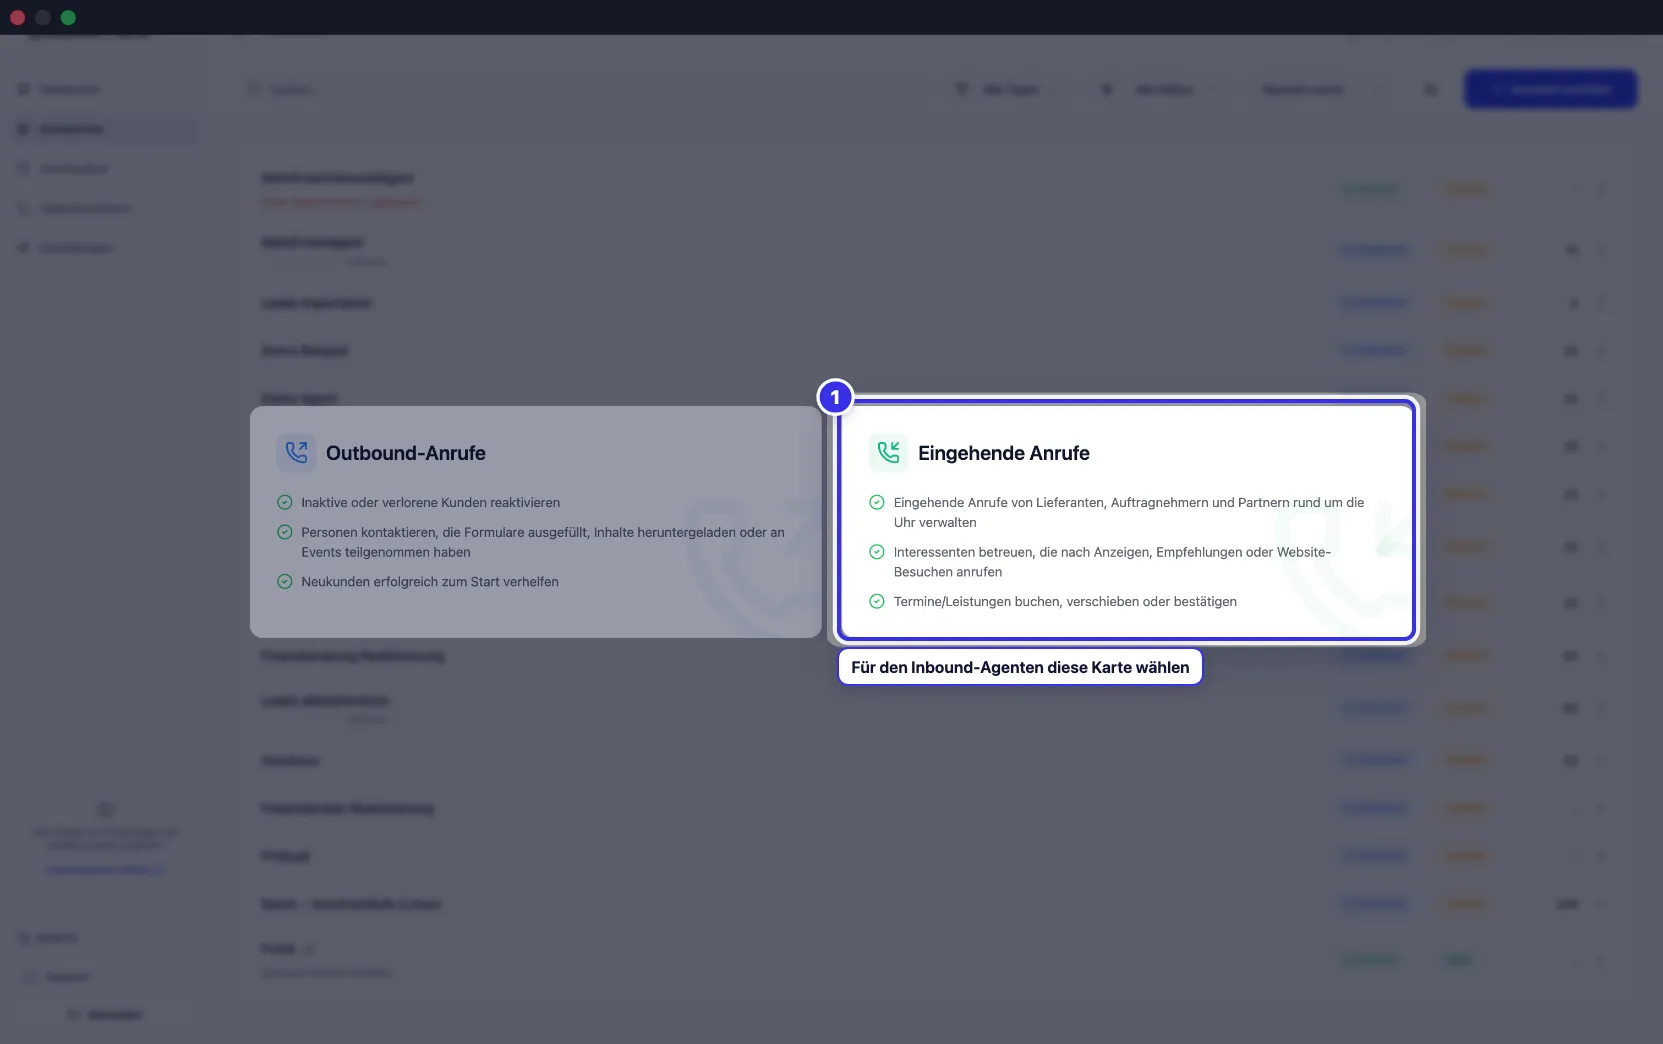
Task: Click the blue create button at top right
Action: (1550, 89)
